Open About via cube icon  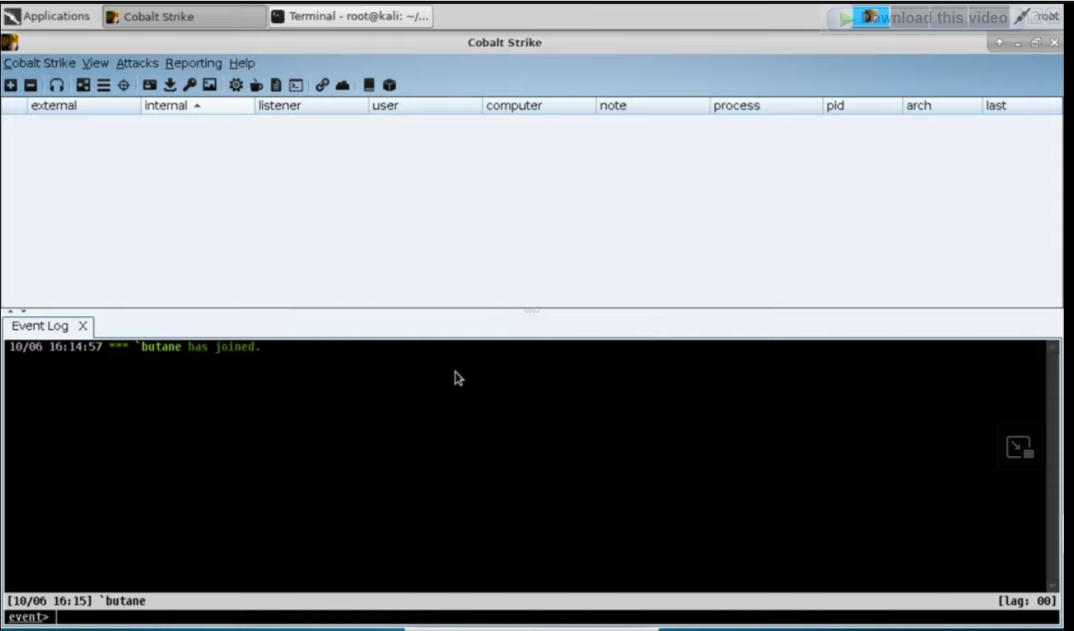point(389,86)
